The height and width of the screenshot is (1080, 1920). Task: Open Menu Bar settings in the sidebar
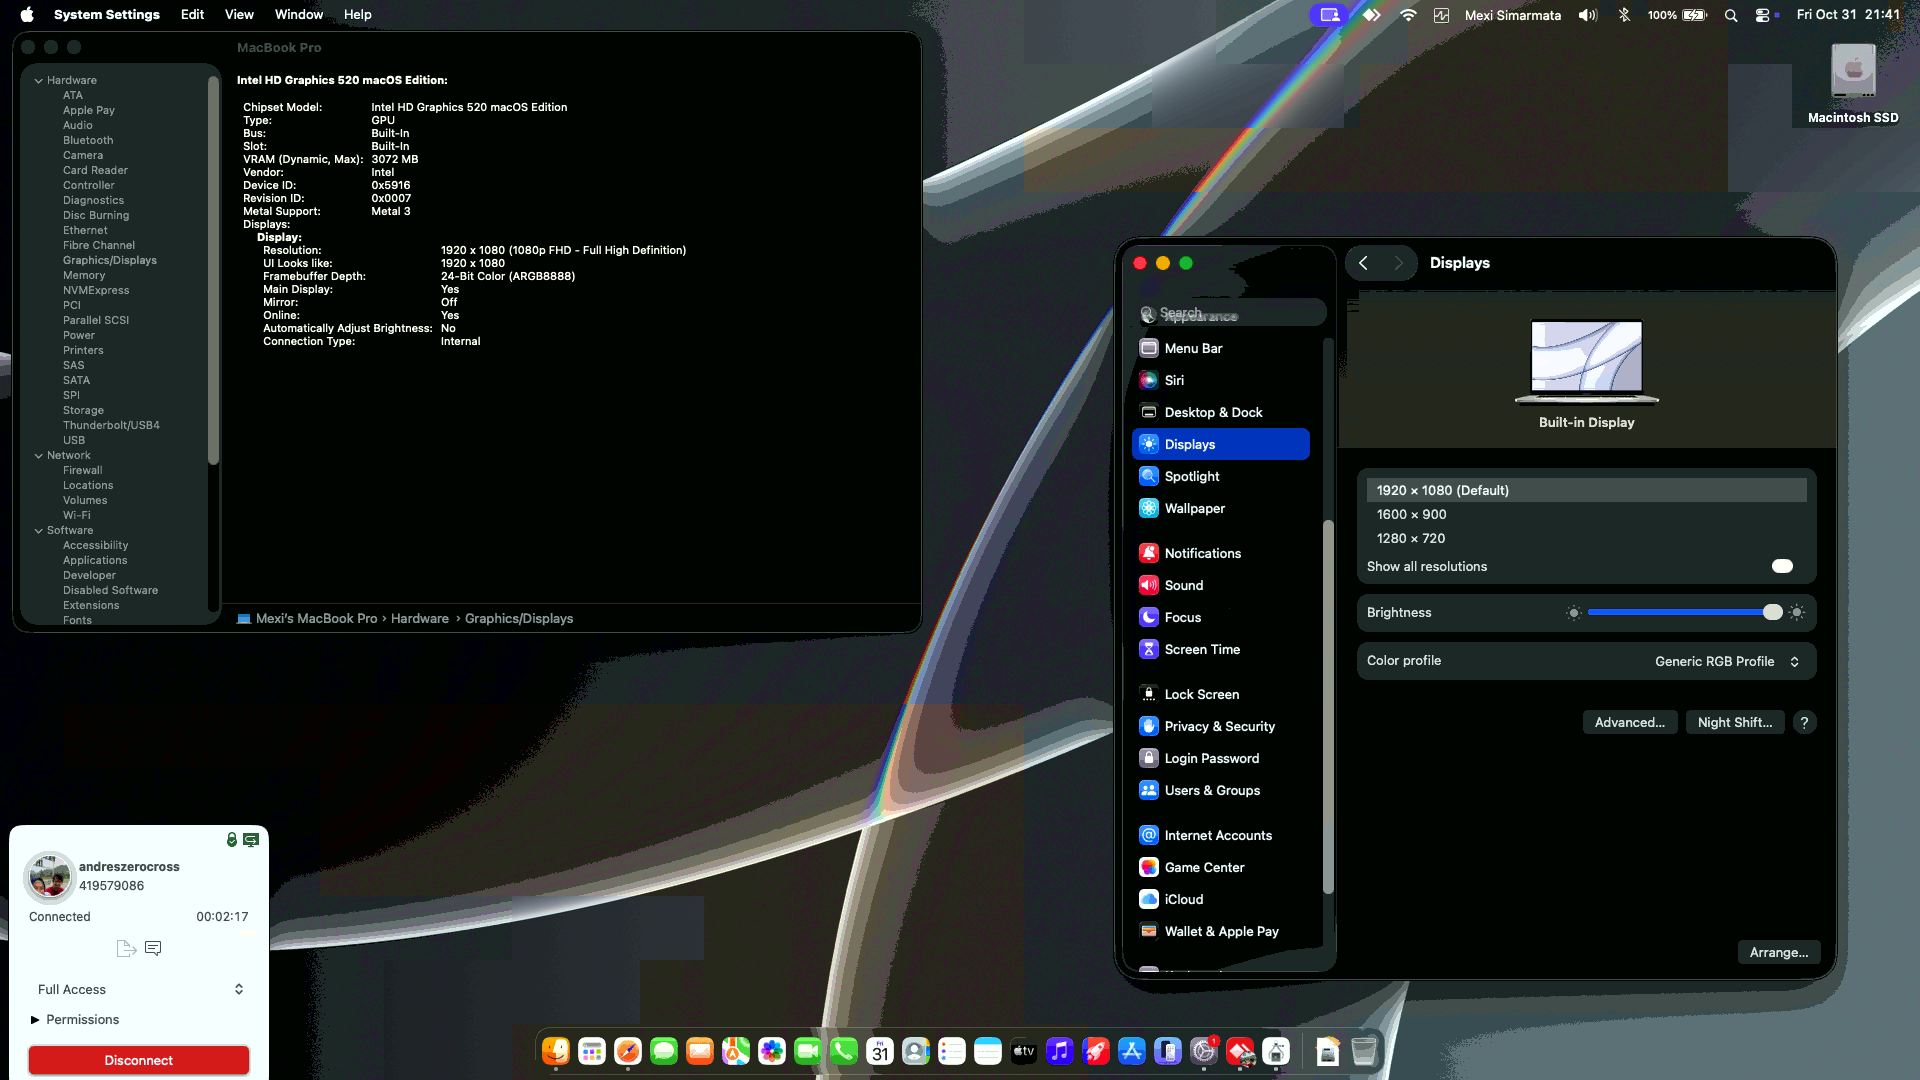1220,348
